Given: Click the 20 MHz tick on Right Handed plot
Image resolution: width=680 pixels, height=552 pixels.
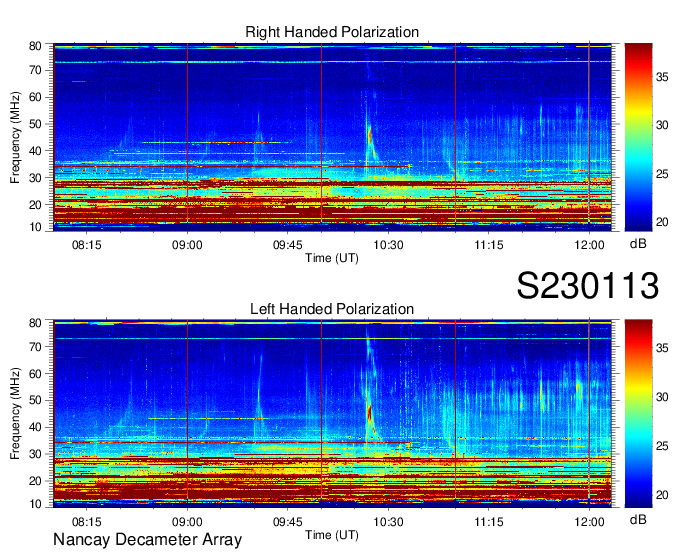Looking at the screenshot, I should [35, 205].
